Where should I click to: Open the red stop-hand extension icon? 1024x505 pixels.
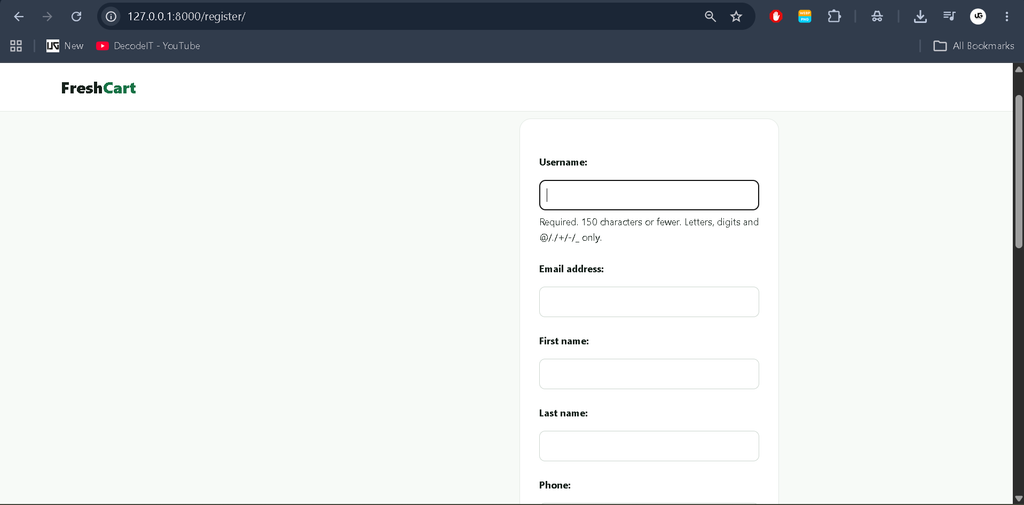click(x=776, y=16)
